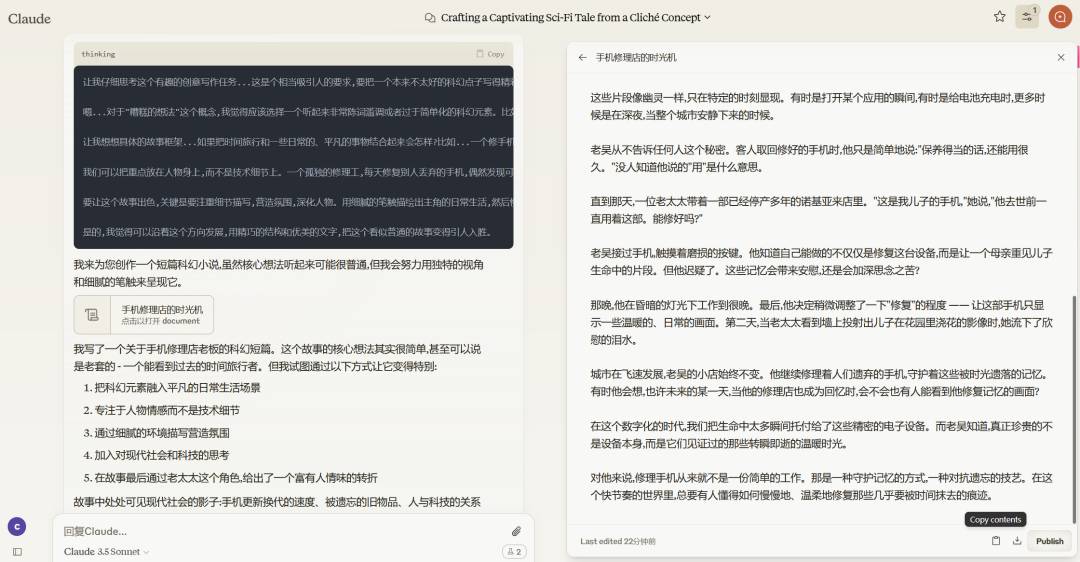
Task: Click list item 专注于人物情感而不是技术细节
Action: (167, 410)
